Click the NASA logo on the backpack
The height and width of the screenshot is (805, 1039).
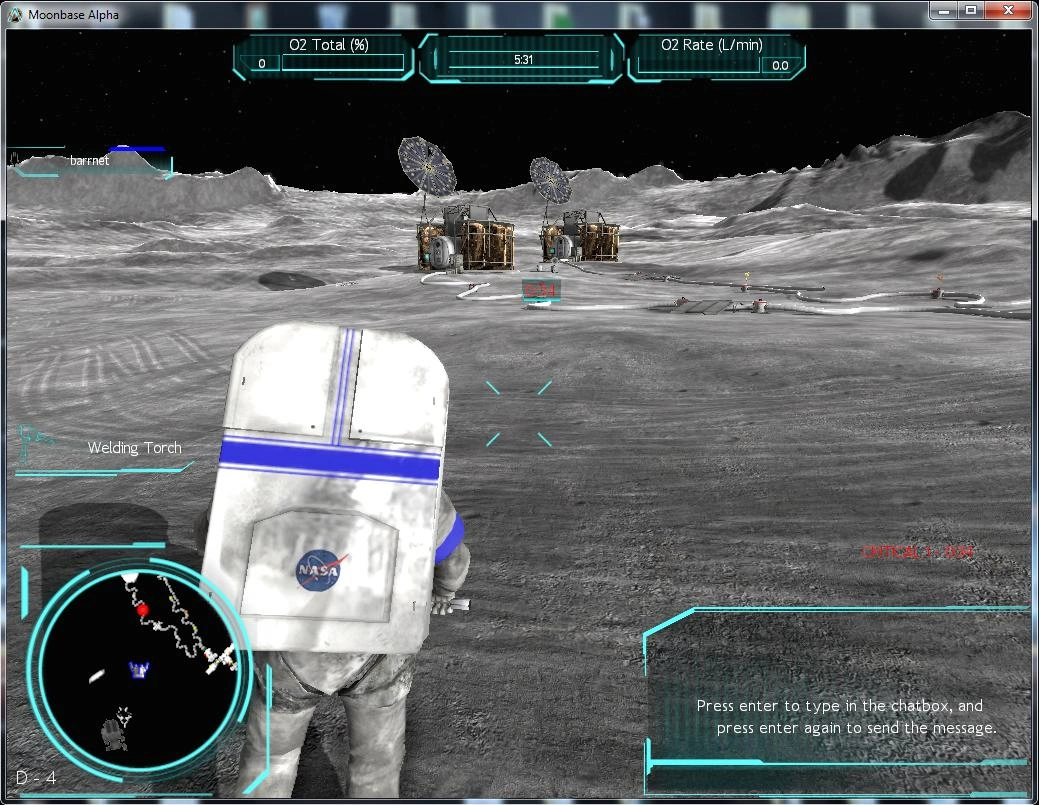click(320, 570)
